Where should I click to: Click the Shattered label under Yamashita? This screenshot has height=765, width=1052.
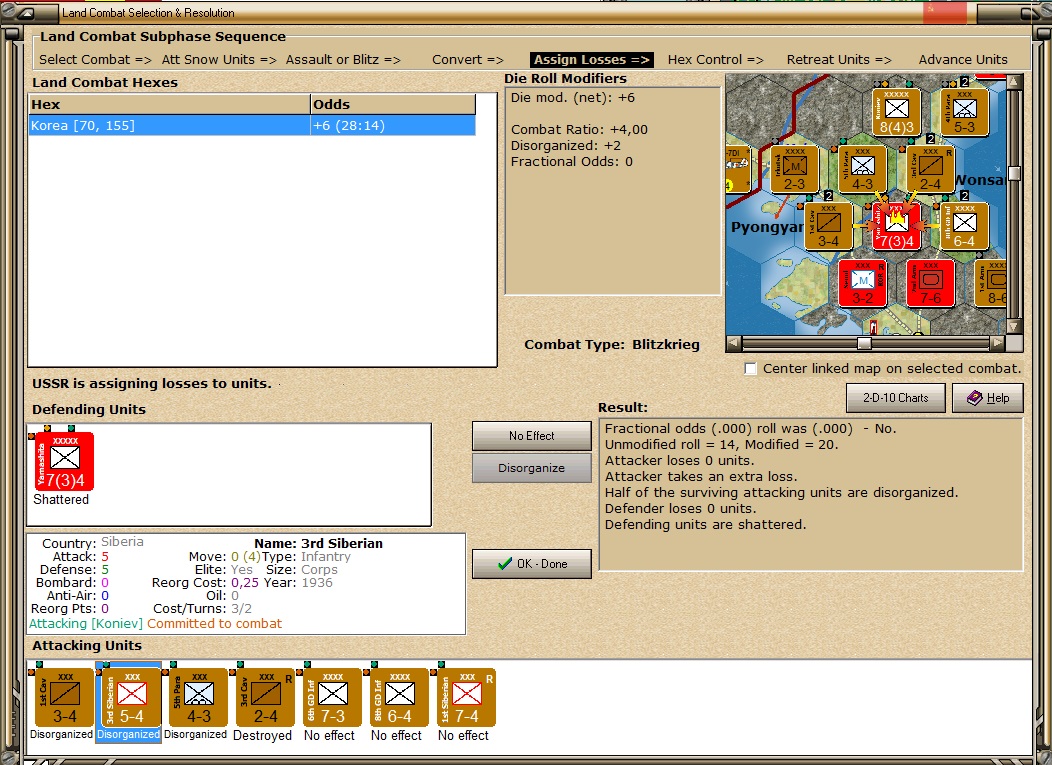pyautogui.click(x=61, y=499)
